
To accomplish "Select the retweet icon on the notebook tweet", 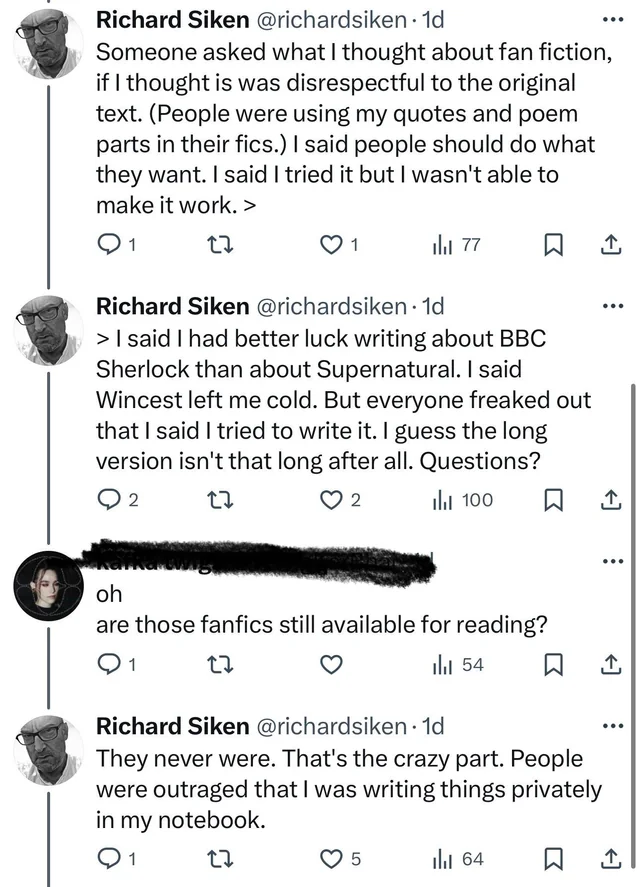I will (x=222, y=859).
